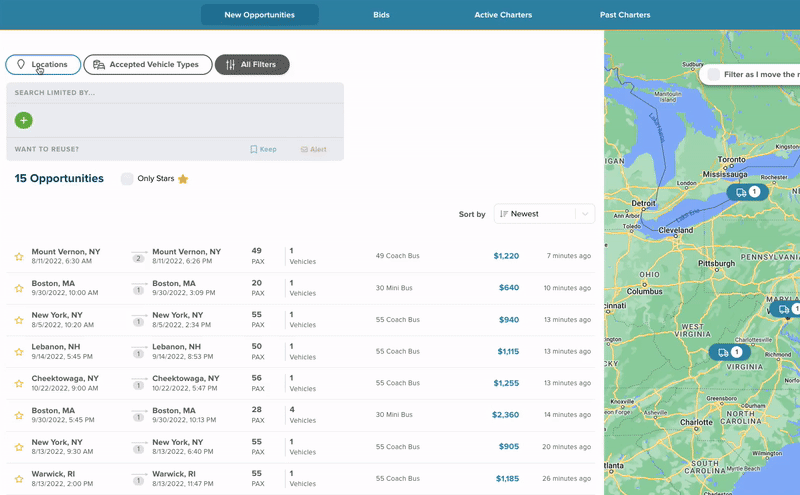Click the Pittsburgh label on the map
Viewport: 800px width, 495px height.
pyautogui.click(x=716, y=263)
